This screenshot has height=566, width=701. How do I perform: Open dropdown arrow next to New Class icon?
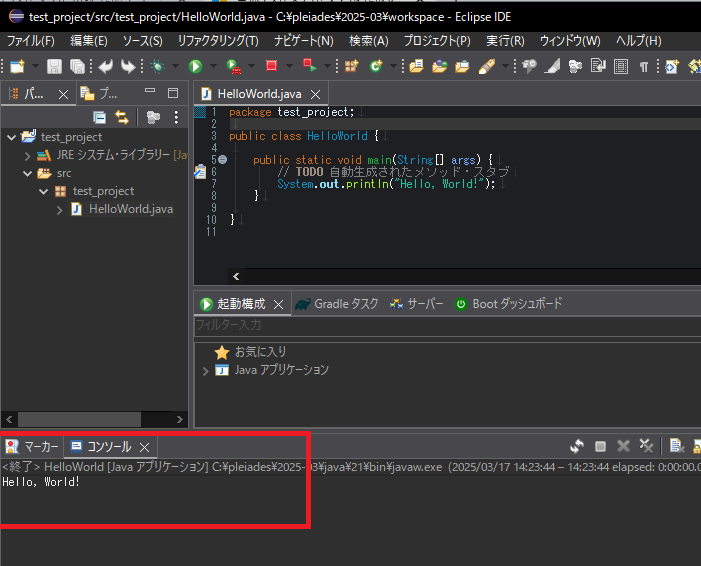(x=393, y=67)
